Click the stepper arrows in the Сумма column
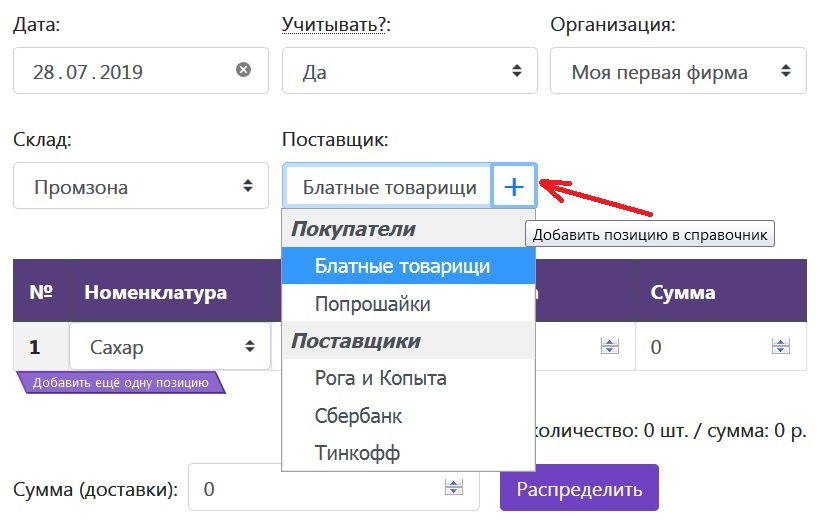 pyautogui.click(x=780, y=347)
